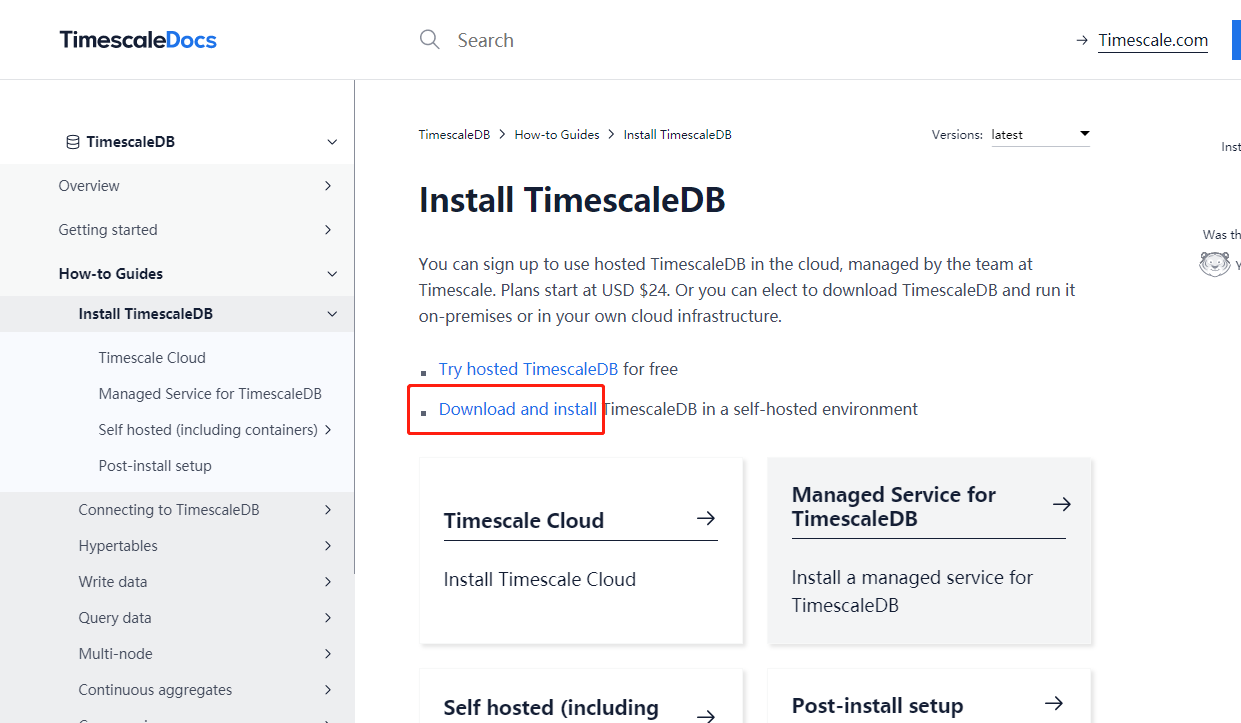
Task: Open Timescale Cloud in the sidebar
Action: point(152,358)
